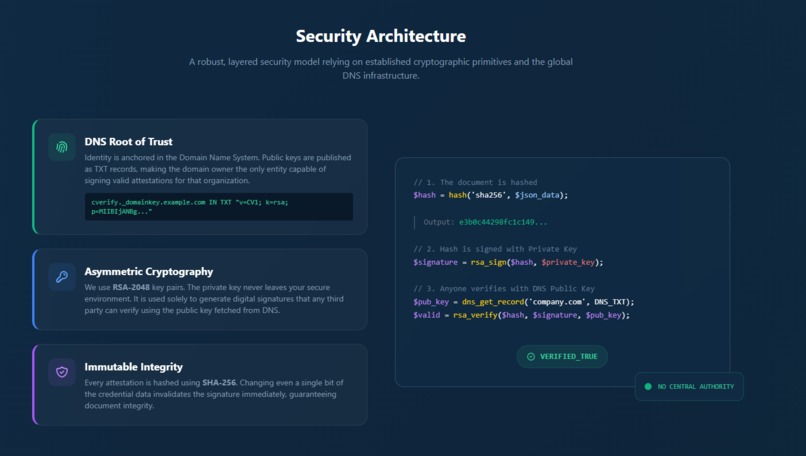Click the $valid = rsa_verify line
The height and width of the screenshot is (456, 806).
[x=522, y=315]
